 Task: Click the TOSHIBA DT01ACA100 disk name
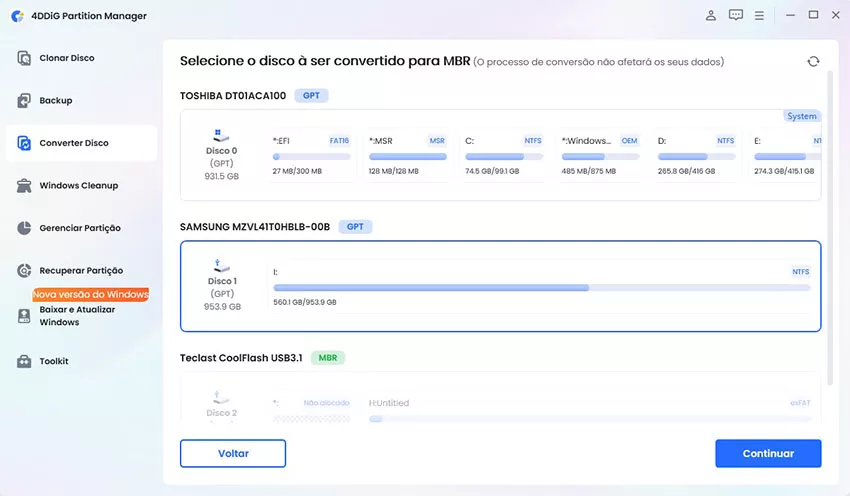click(x=233, y=95)
